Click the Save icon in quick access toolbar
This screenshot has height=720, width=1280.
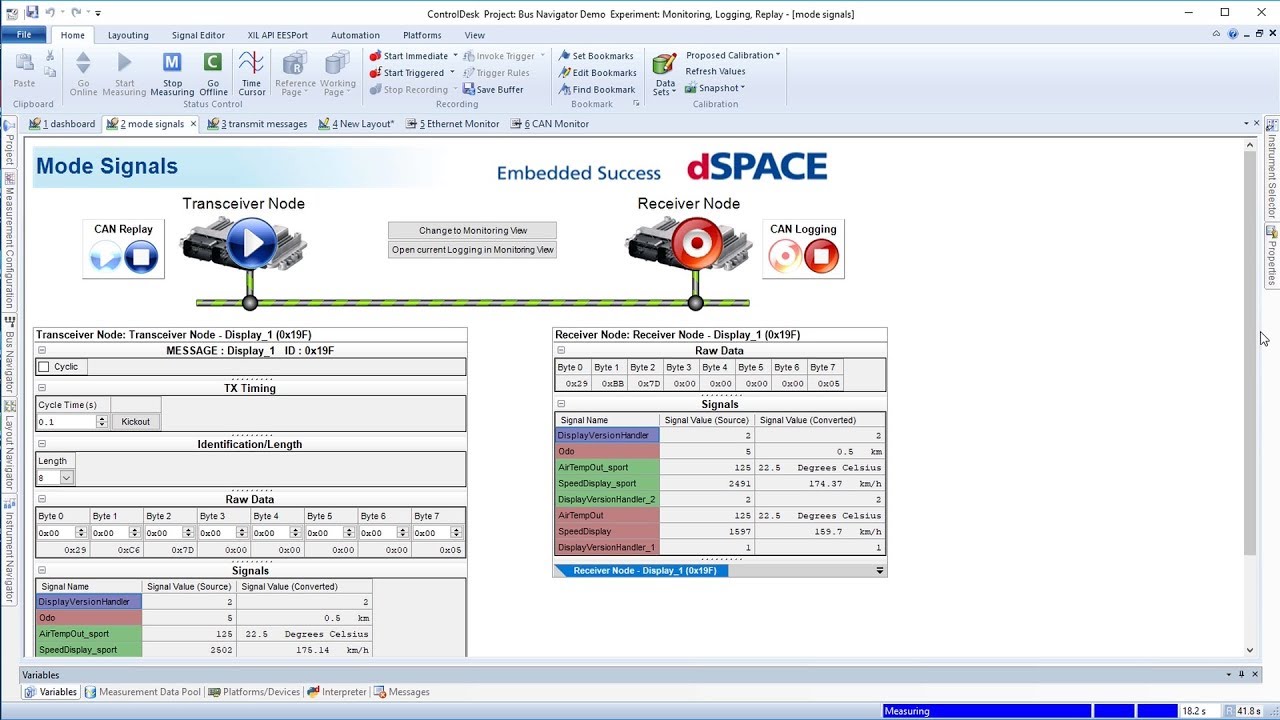pyautogui.click(x=31, y=12)
